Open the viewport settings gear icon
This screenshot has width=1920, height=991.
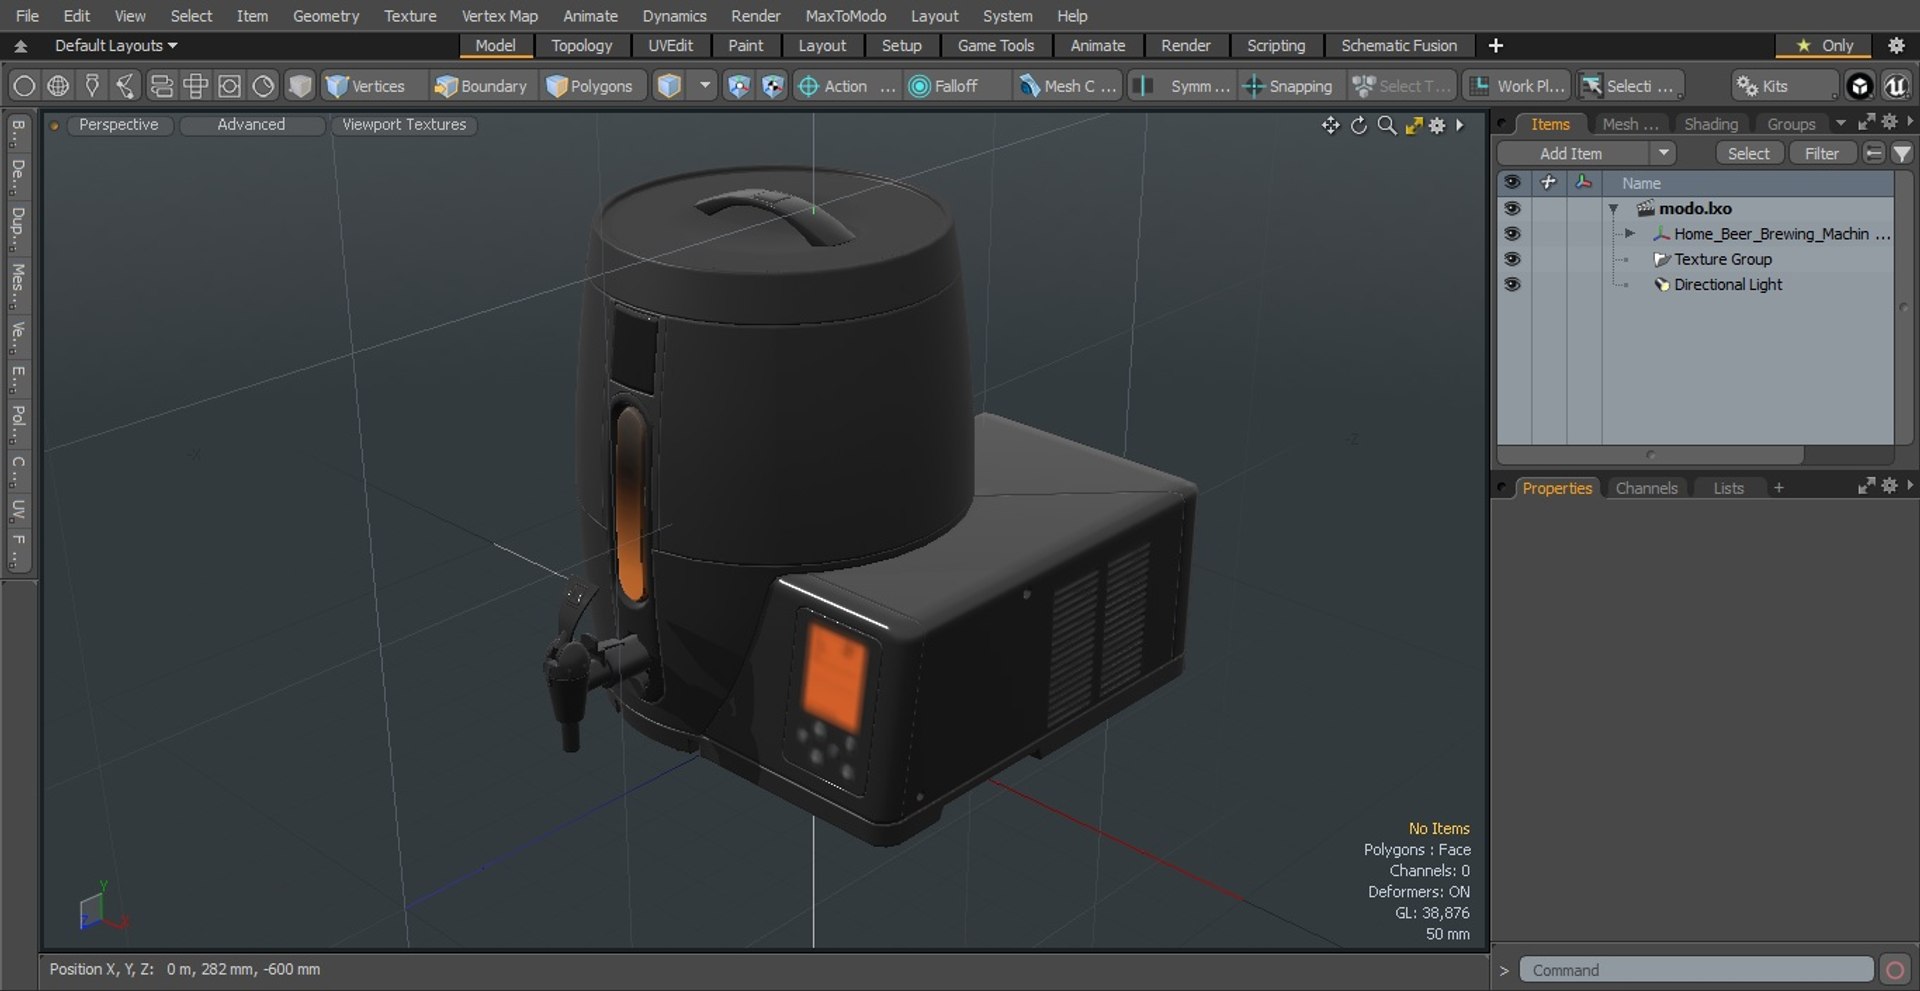pyautogui.click(x=1437, y=125)
